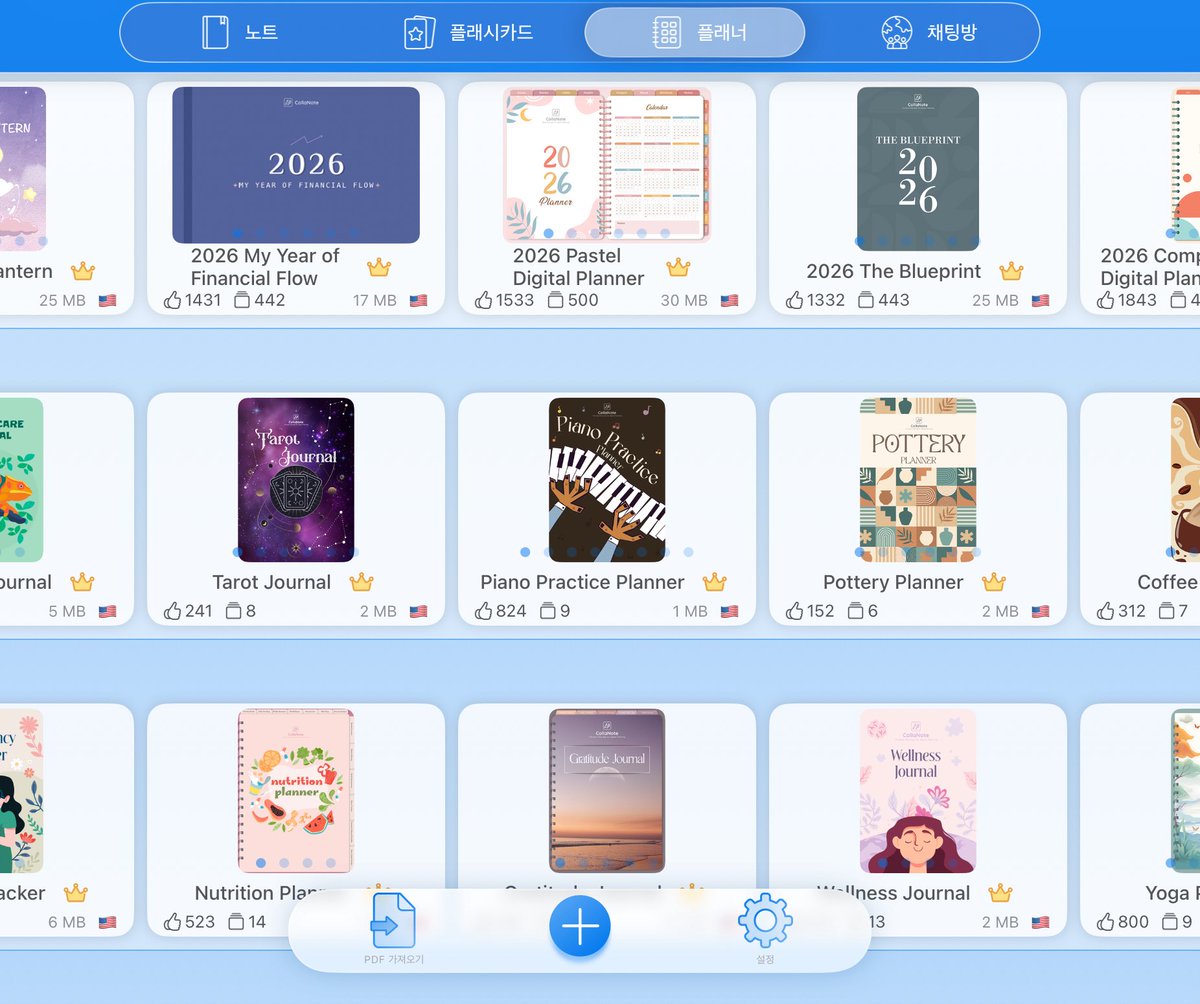Like 2026 The Blueprint thumbs-up icon
The width and height of the screenshot is (1200, 1004).
(x=795, y=299)
